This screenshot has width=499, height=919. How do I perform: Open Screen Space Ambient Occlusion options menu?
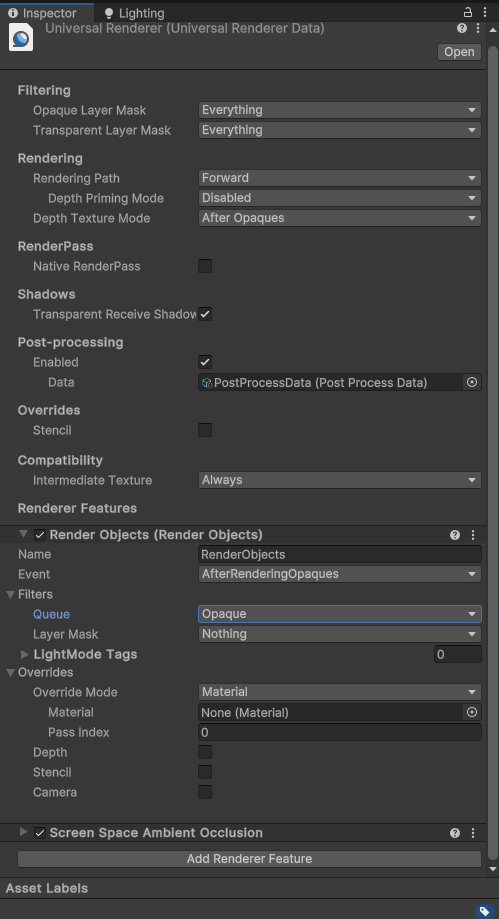pyautogui.click(x=473, y=833)
